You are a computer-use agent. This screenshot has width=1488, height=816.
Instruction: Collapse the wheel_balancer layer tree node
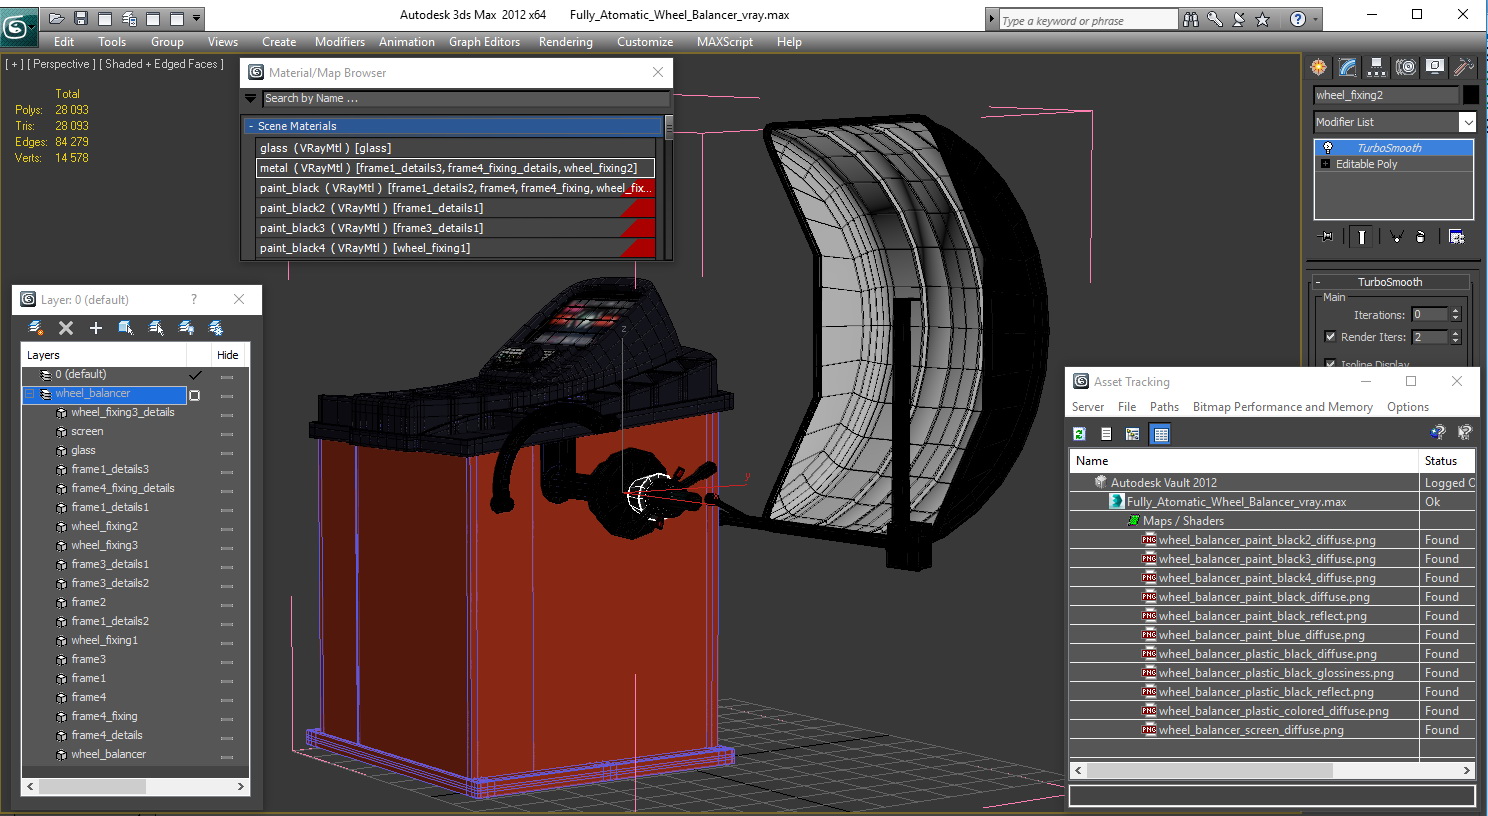(30, 394)
